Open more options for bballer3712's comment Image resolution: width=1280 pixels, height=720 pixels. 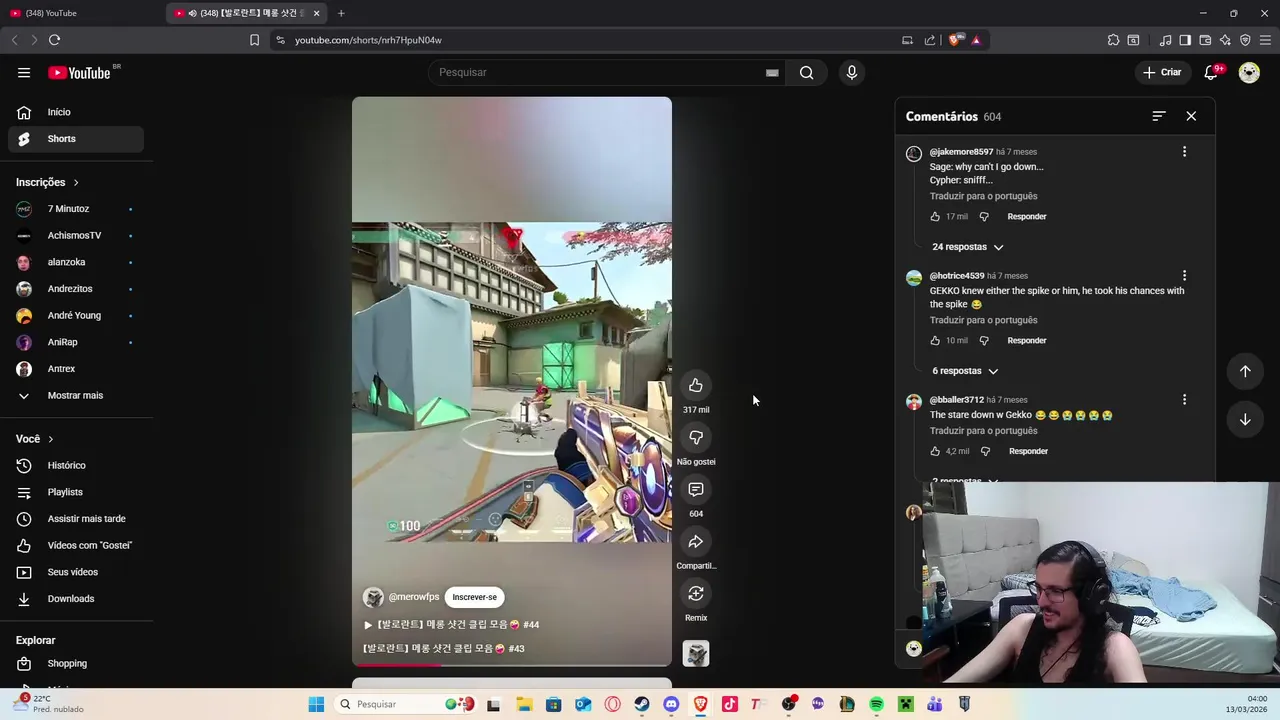(x=1184, y=400)
